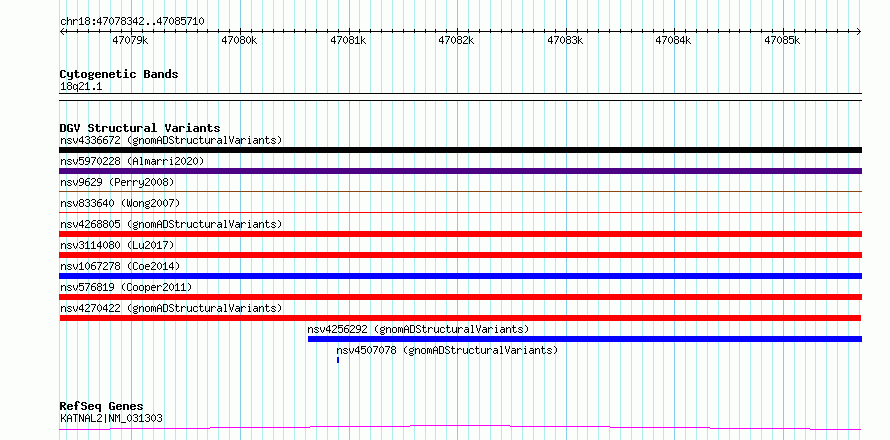Click the nsv9629 (Perry2008) label
The image size is (890, 440).
[117, 182]
